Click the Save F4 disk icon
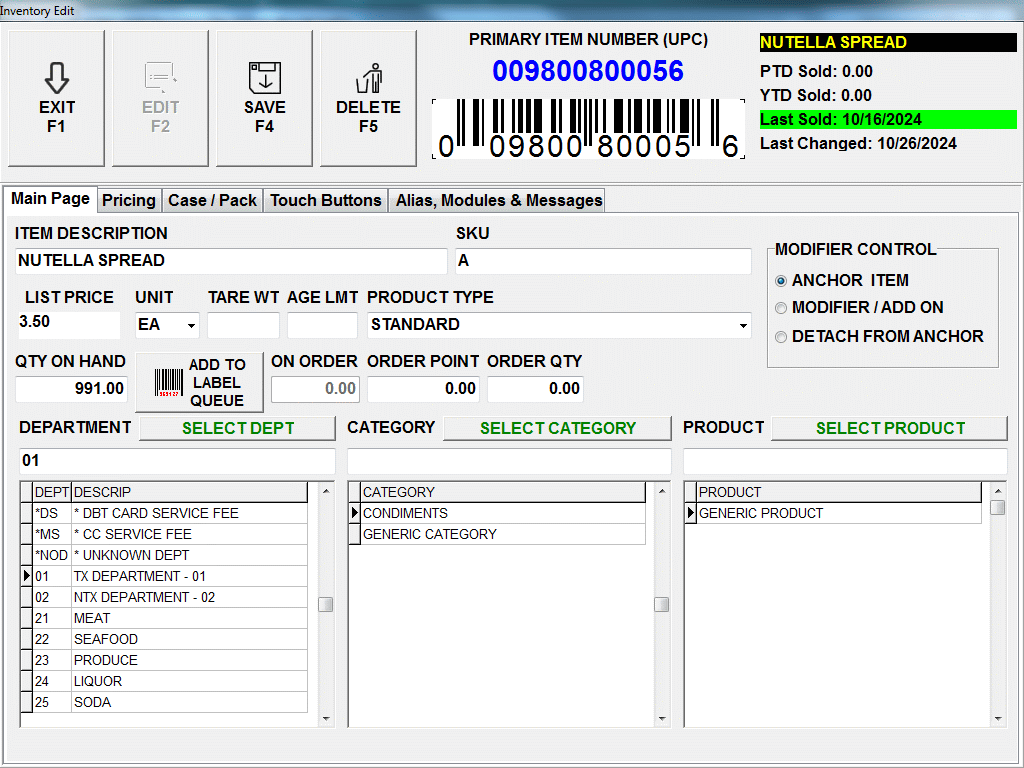This screenshot has width=1024, height=768. [264, 78]
